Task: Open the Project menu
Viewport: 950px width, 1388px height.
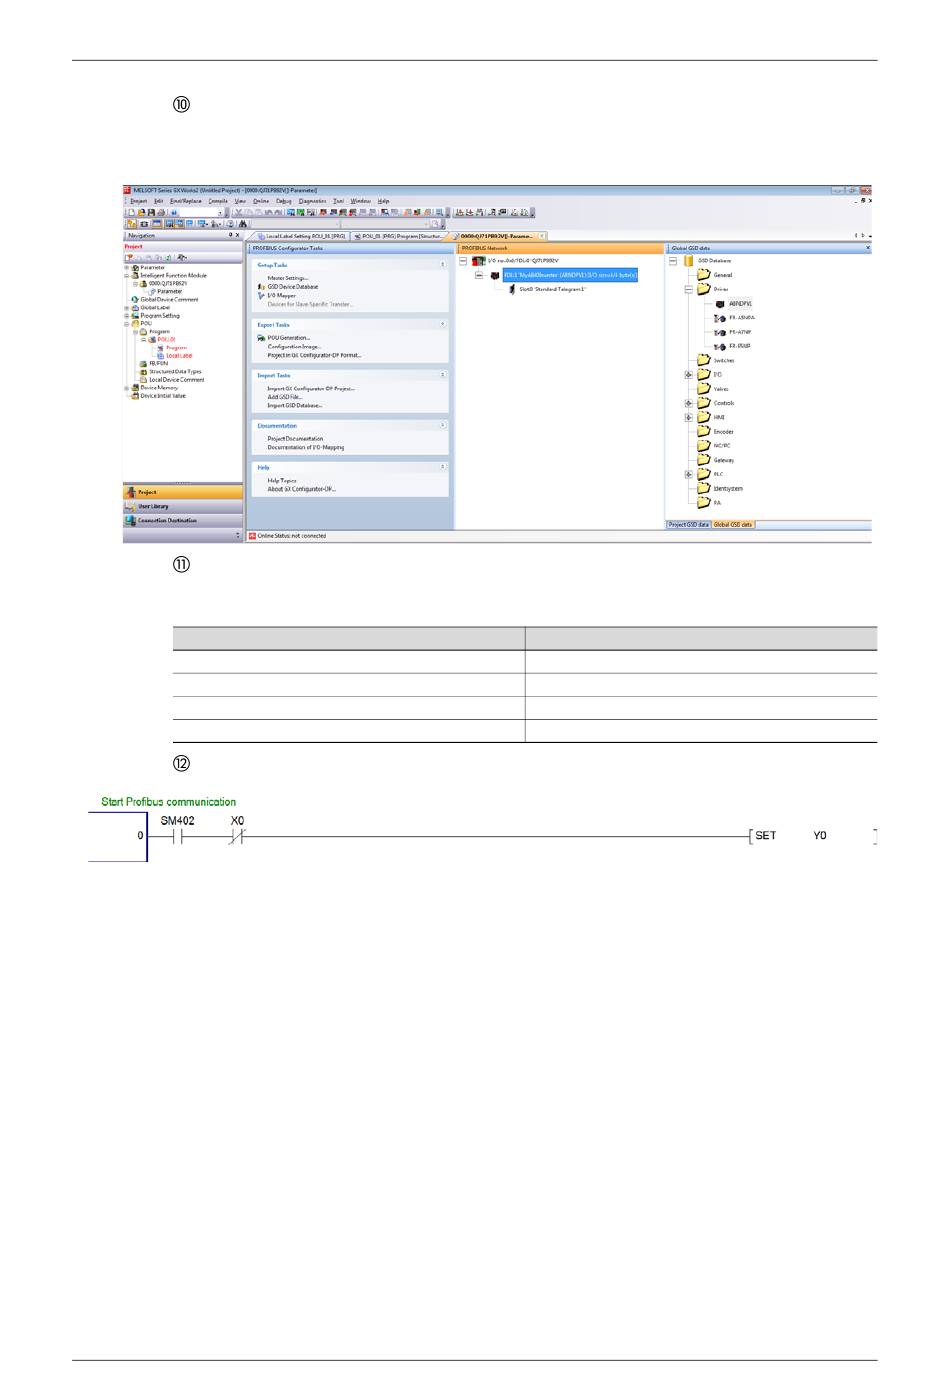Action: (x=138, y=201)
